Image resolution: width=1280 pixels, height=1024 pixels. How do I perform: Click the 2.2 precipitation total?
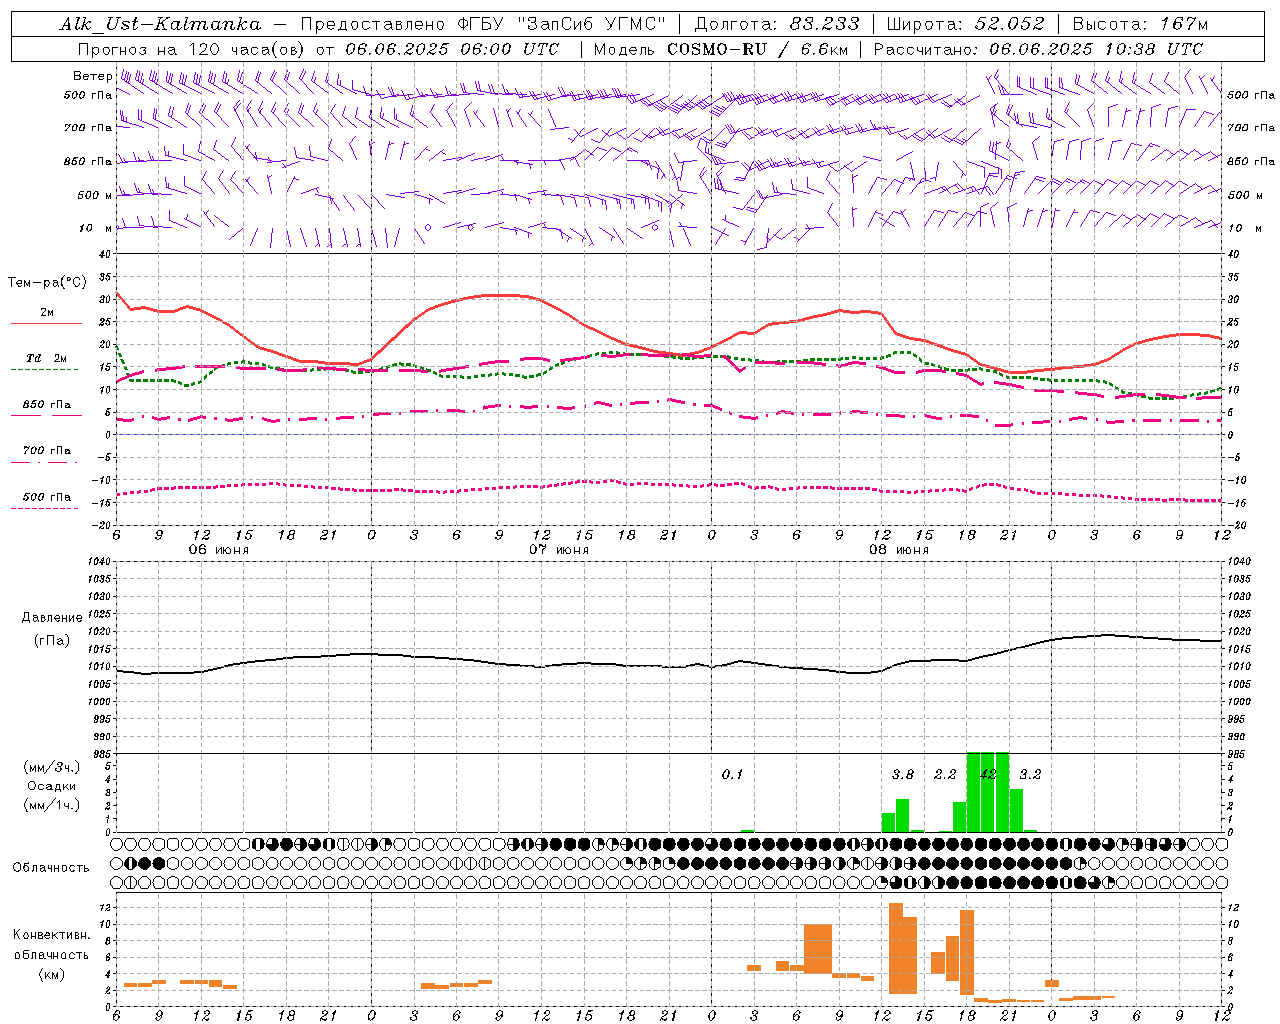click(945, 774)
